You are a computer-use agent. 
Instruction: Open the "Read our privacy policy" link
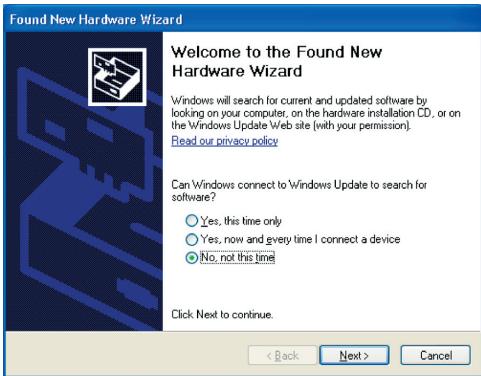tap(225, 141)
